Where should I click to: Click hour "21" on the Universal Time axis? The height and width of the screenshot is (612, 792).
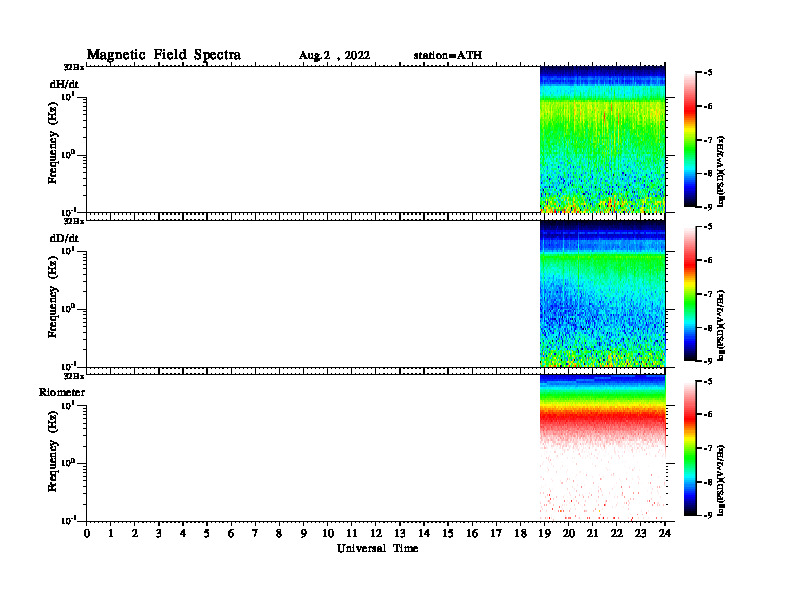coord(592,533)
